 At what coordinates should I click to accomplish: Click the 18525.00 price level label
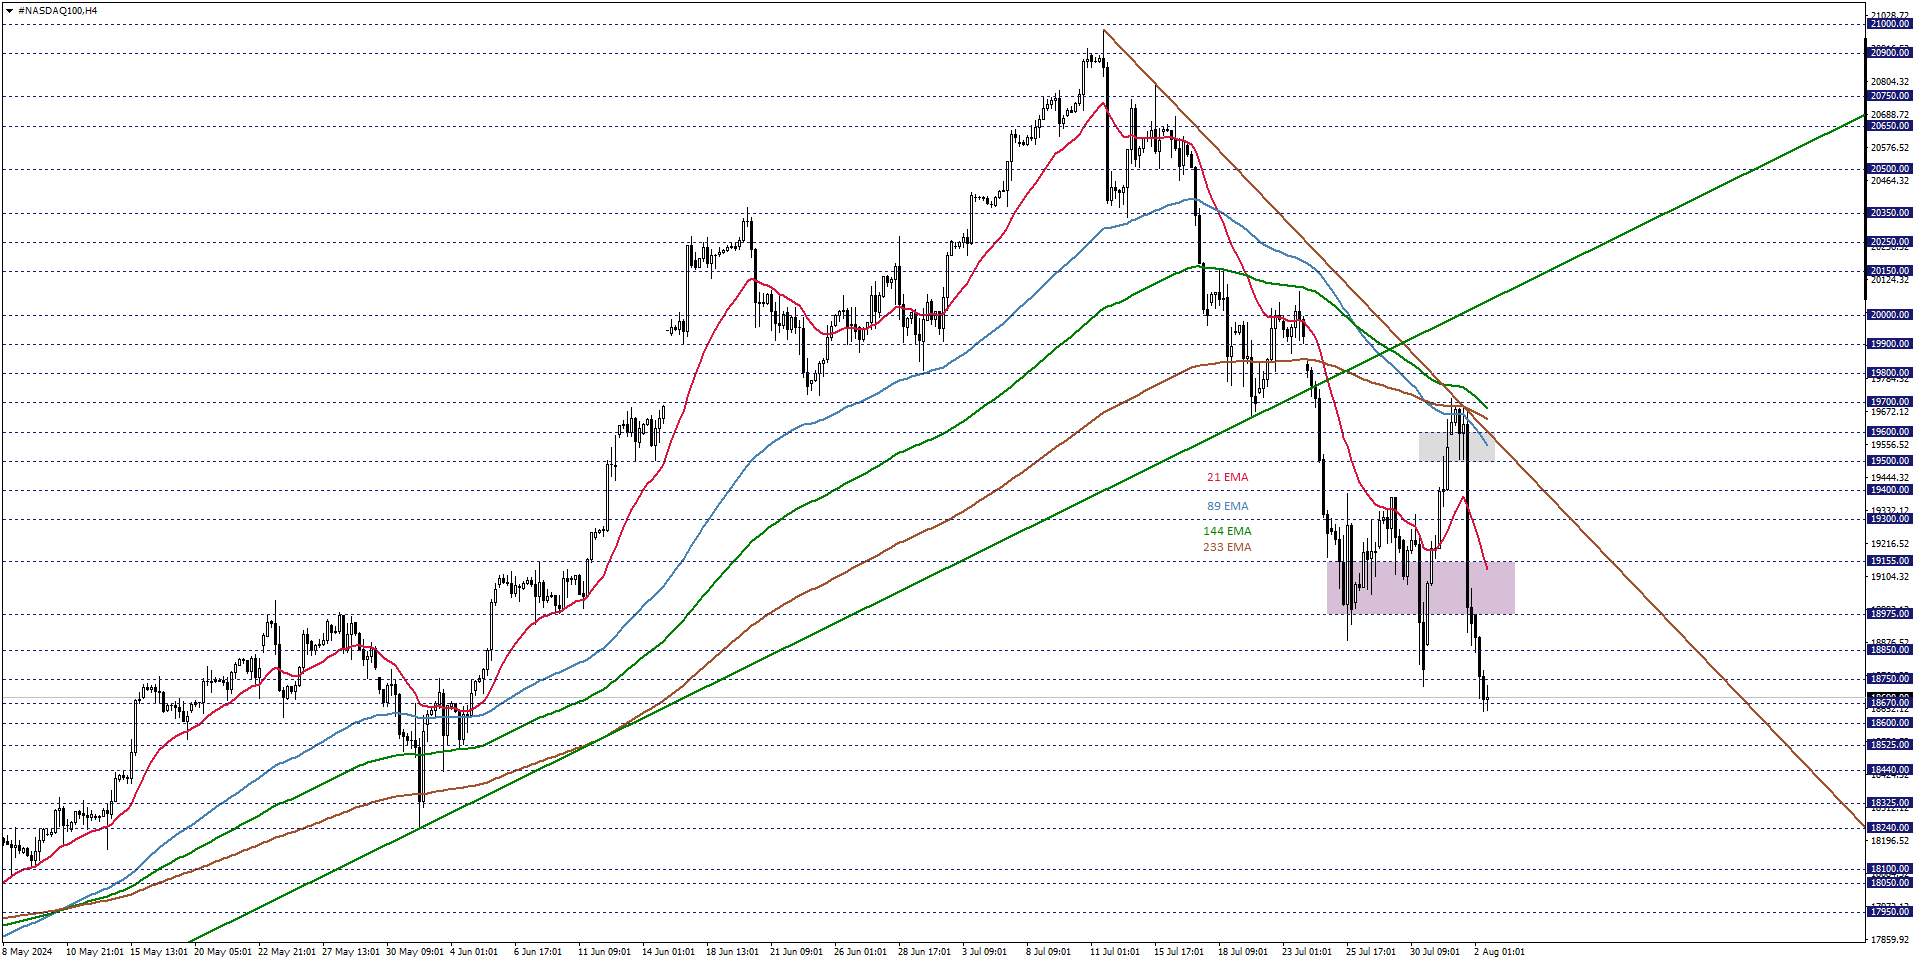point(1890,745)
